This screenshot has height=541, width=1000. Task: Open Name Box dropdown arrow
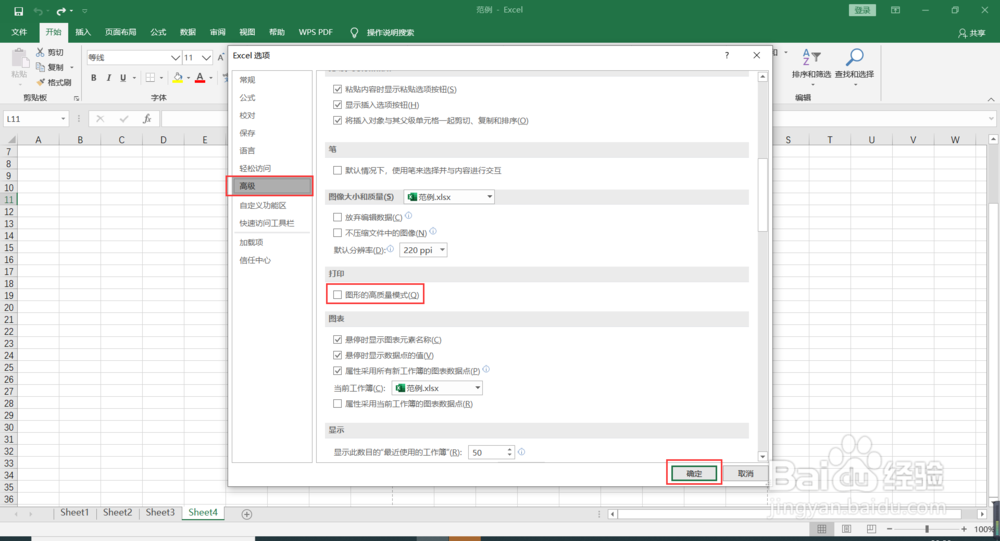[x=63, y=119]
